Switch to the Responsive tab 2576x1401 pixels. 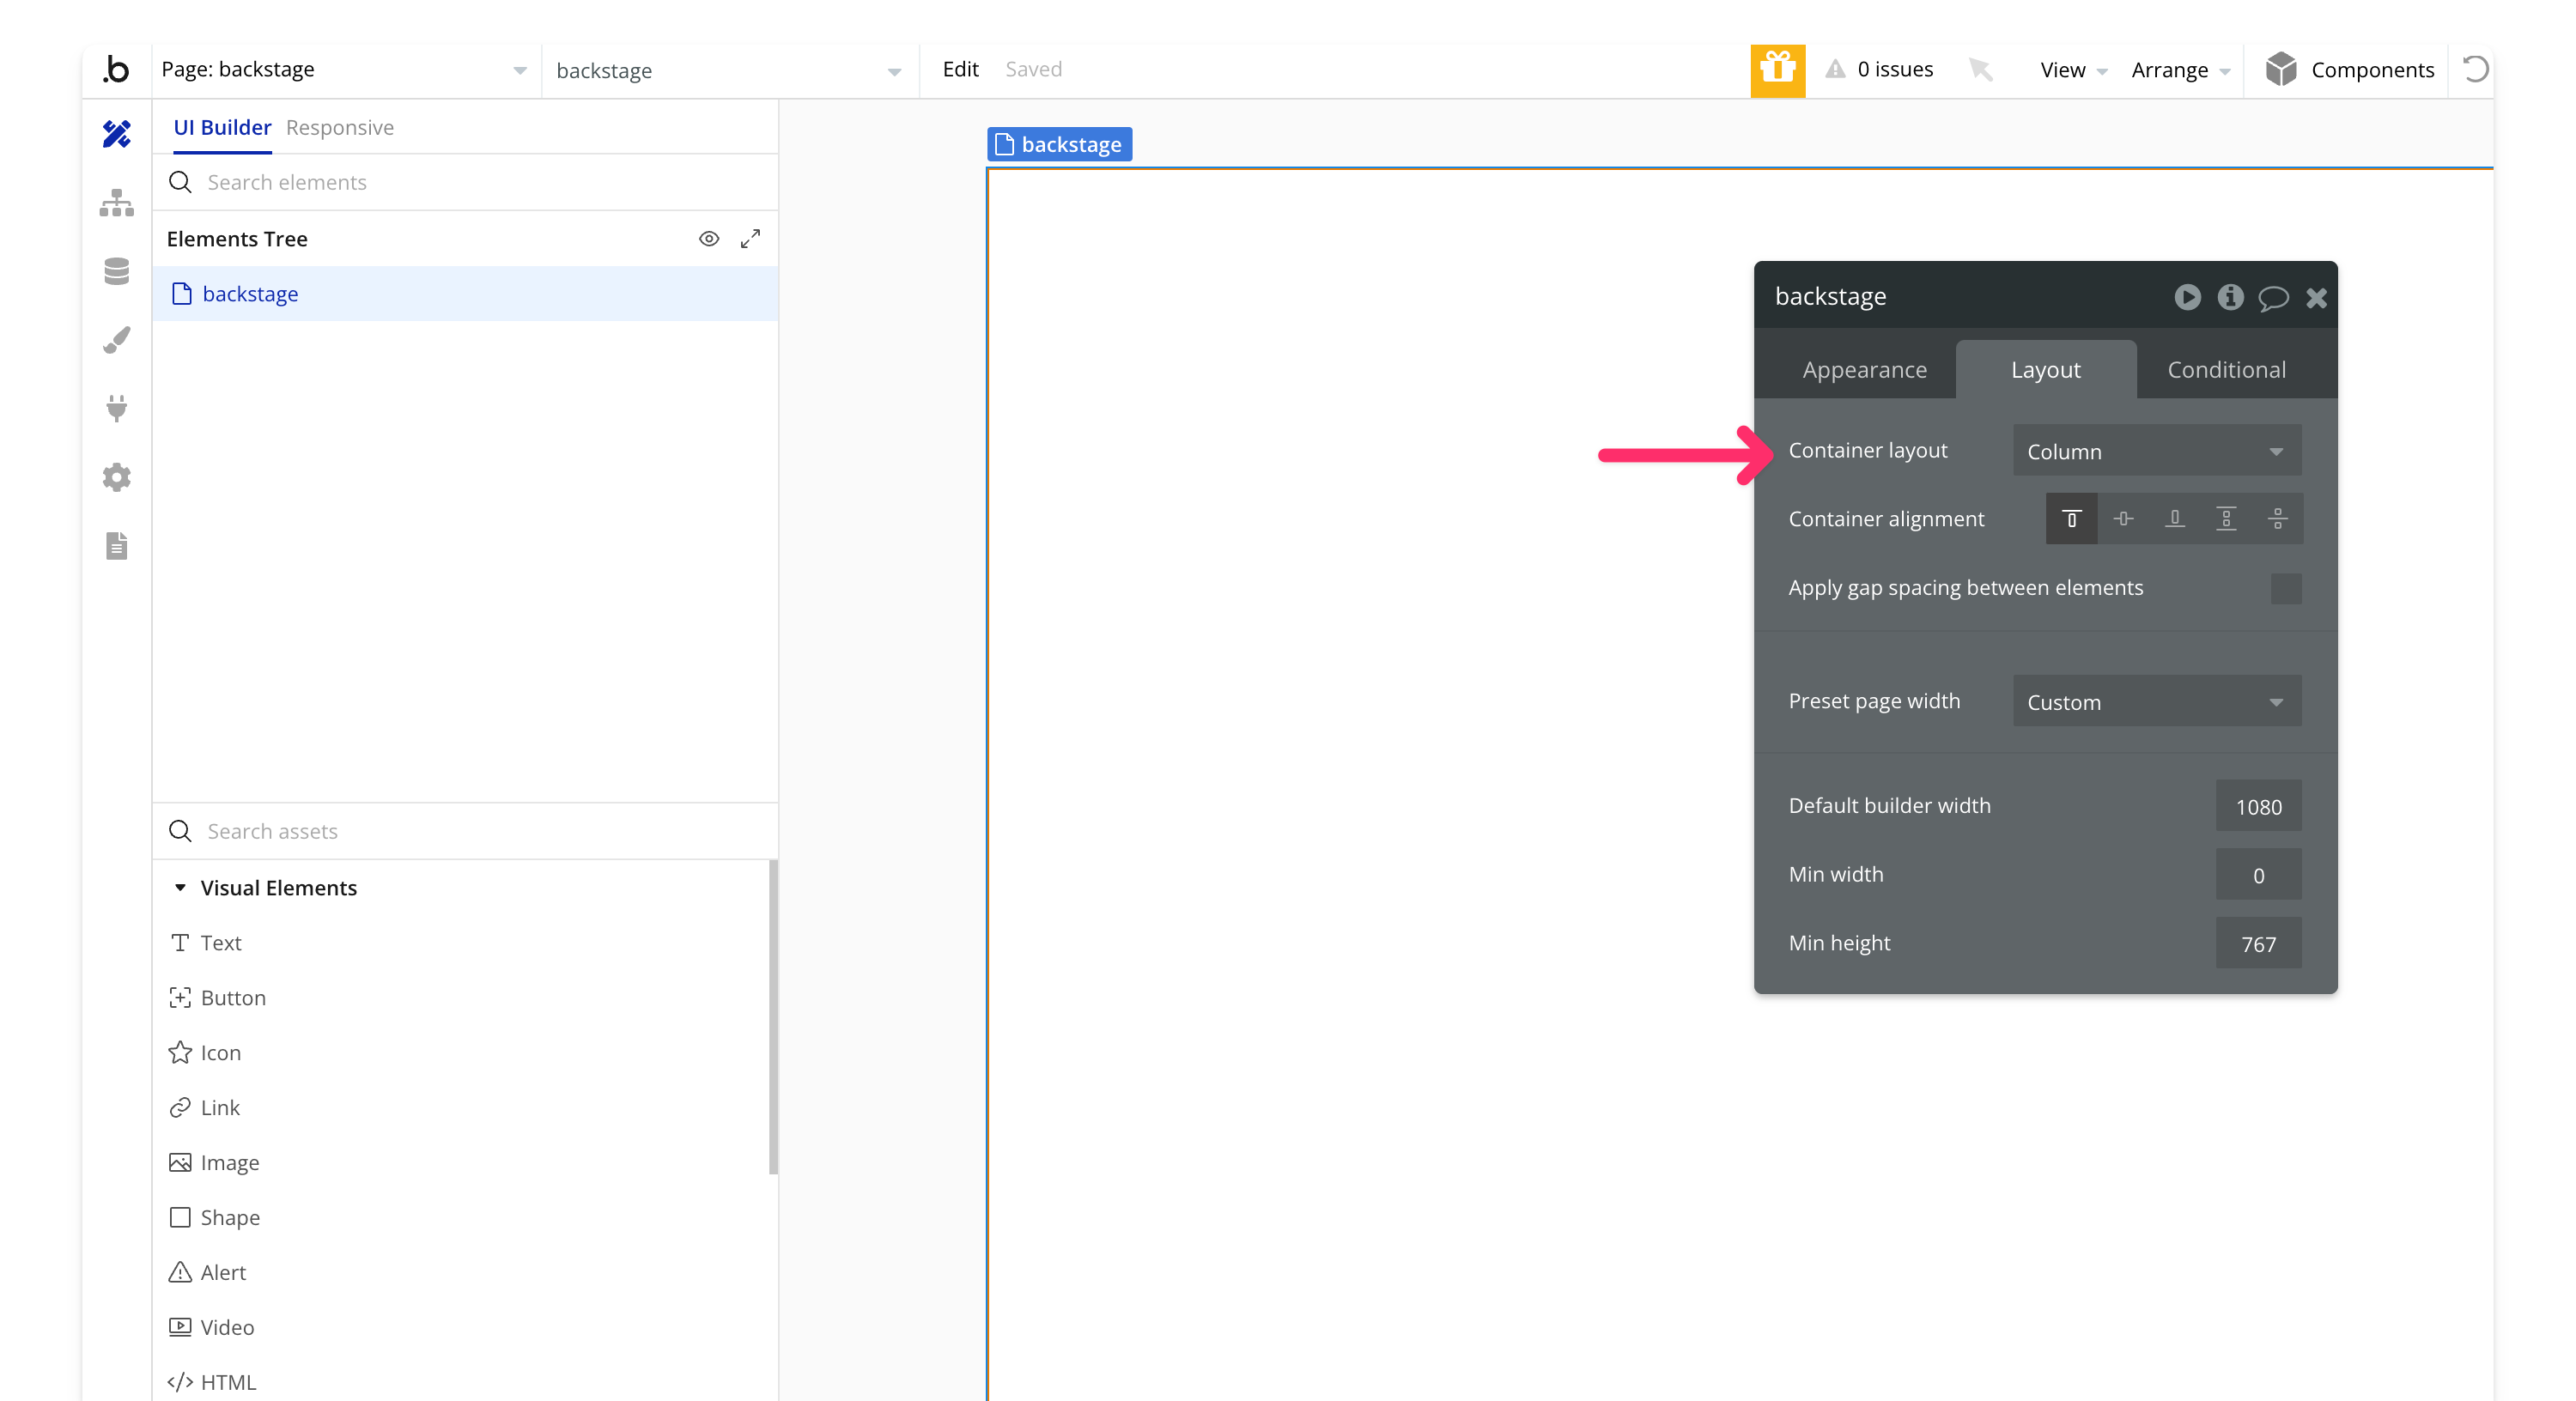pos(339,128)
